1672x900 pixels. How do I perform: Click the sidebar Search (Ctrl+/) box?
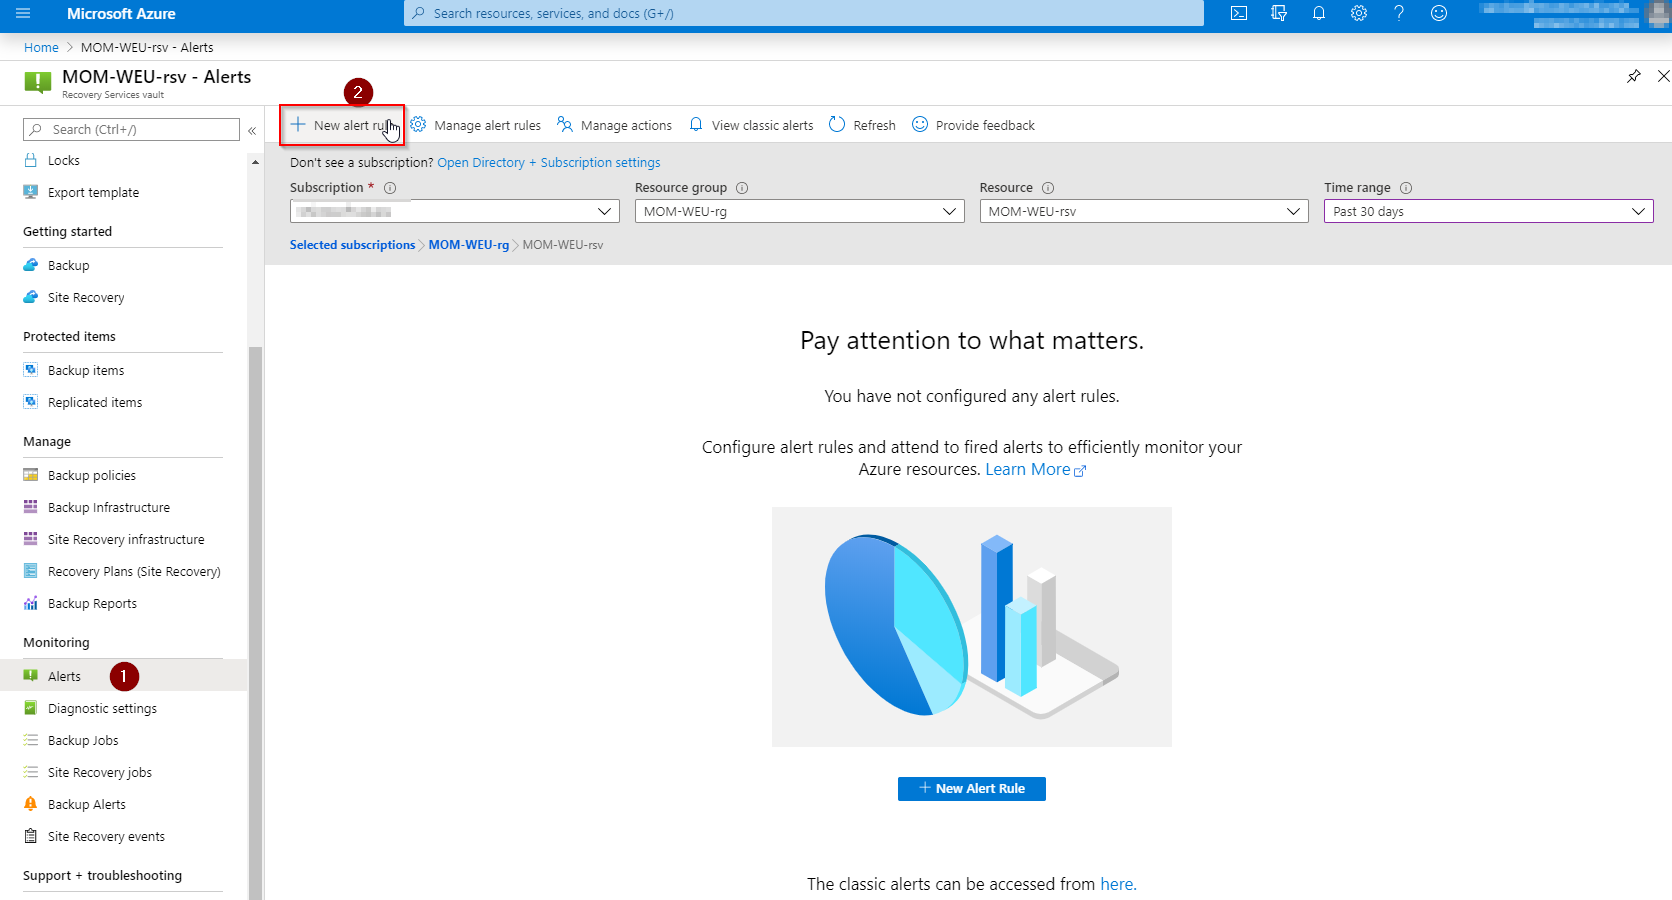tap(131, 129)
